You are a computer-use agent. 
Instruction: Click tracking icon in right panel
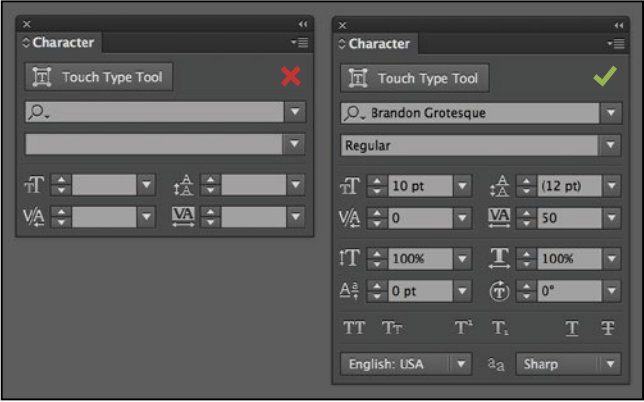click(499, 218)
